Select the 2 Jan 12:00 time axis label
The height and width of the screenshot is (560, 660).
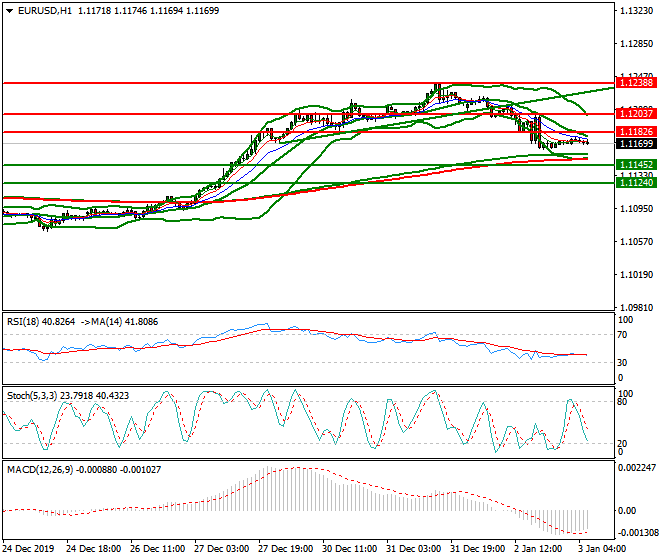tap(538, 549)
